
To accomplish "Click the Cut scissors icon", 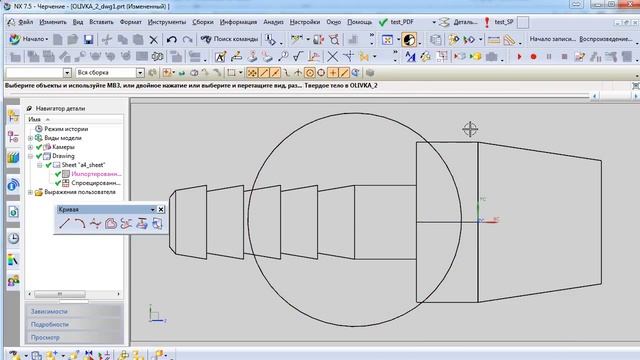I will pos(107,39).
